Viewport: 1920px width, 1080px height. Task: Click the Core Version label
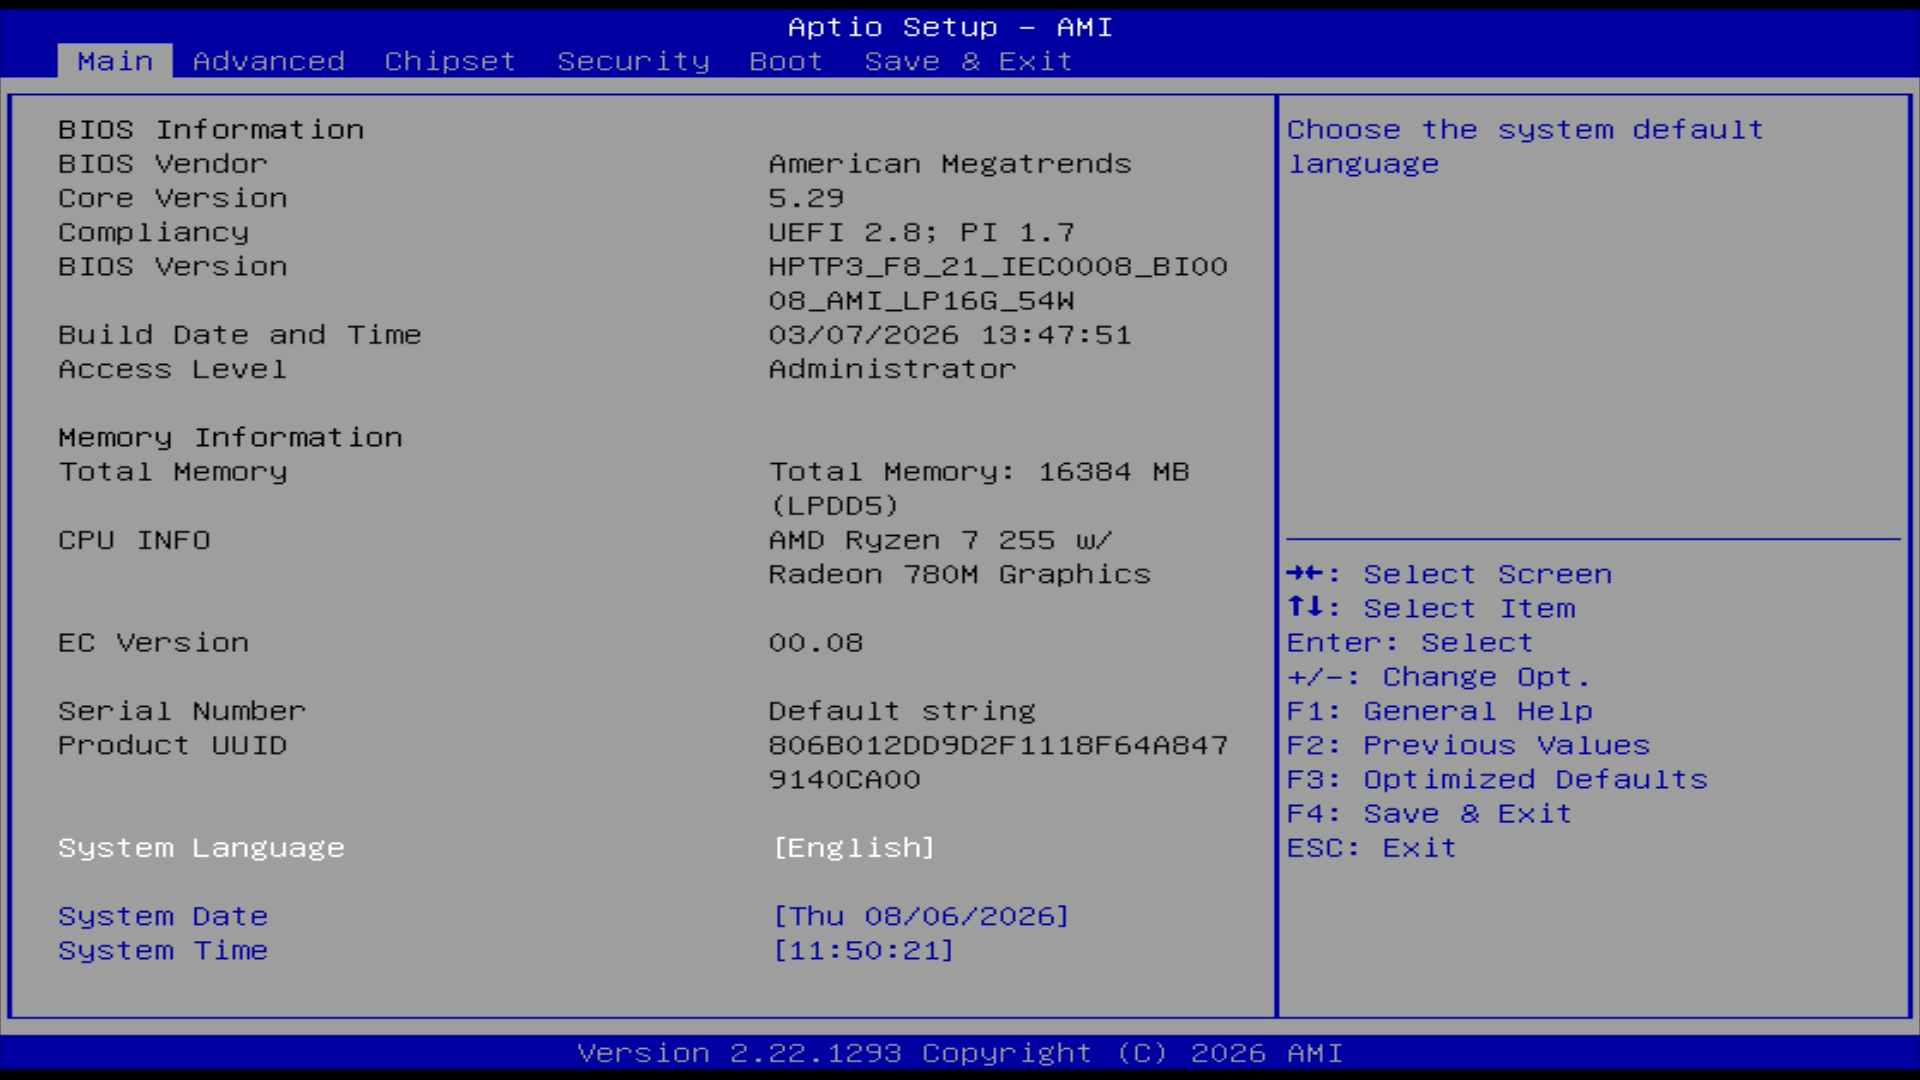pos(172,198)
